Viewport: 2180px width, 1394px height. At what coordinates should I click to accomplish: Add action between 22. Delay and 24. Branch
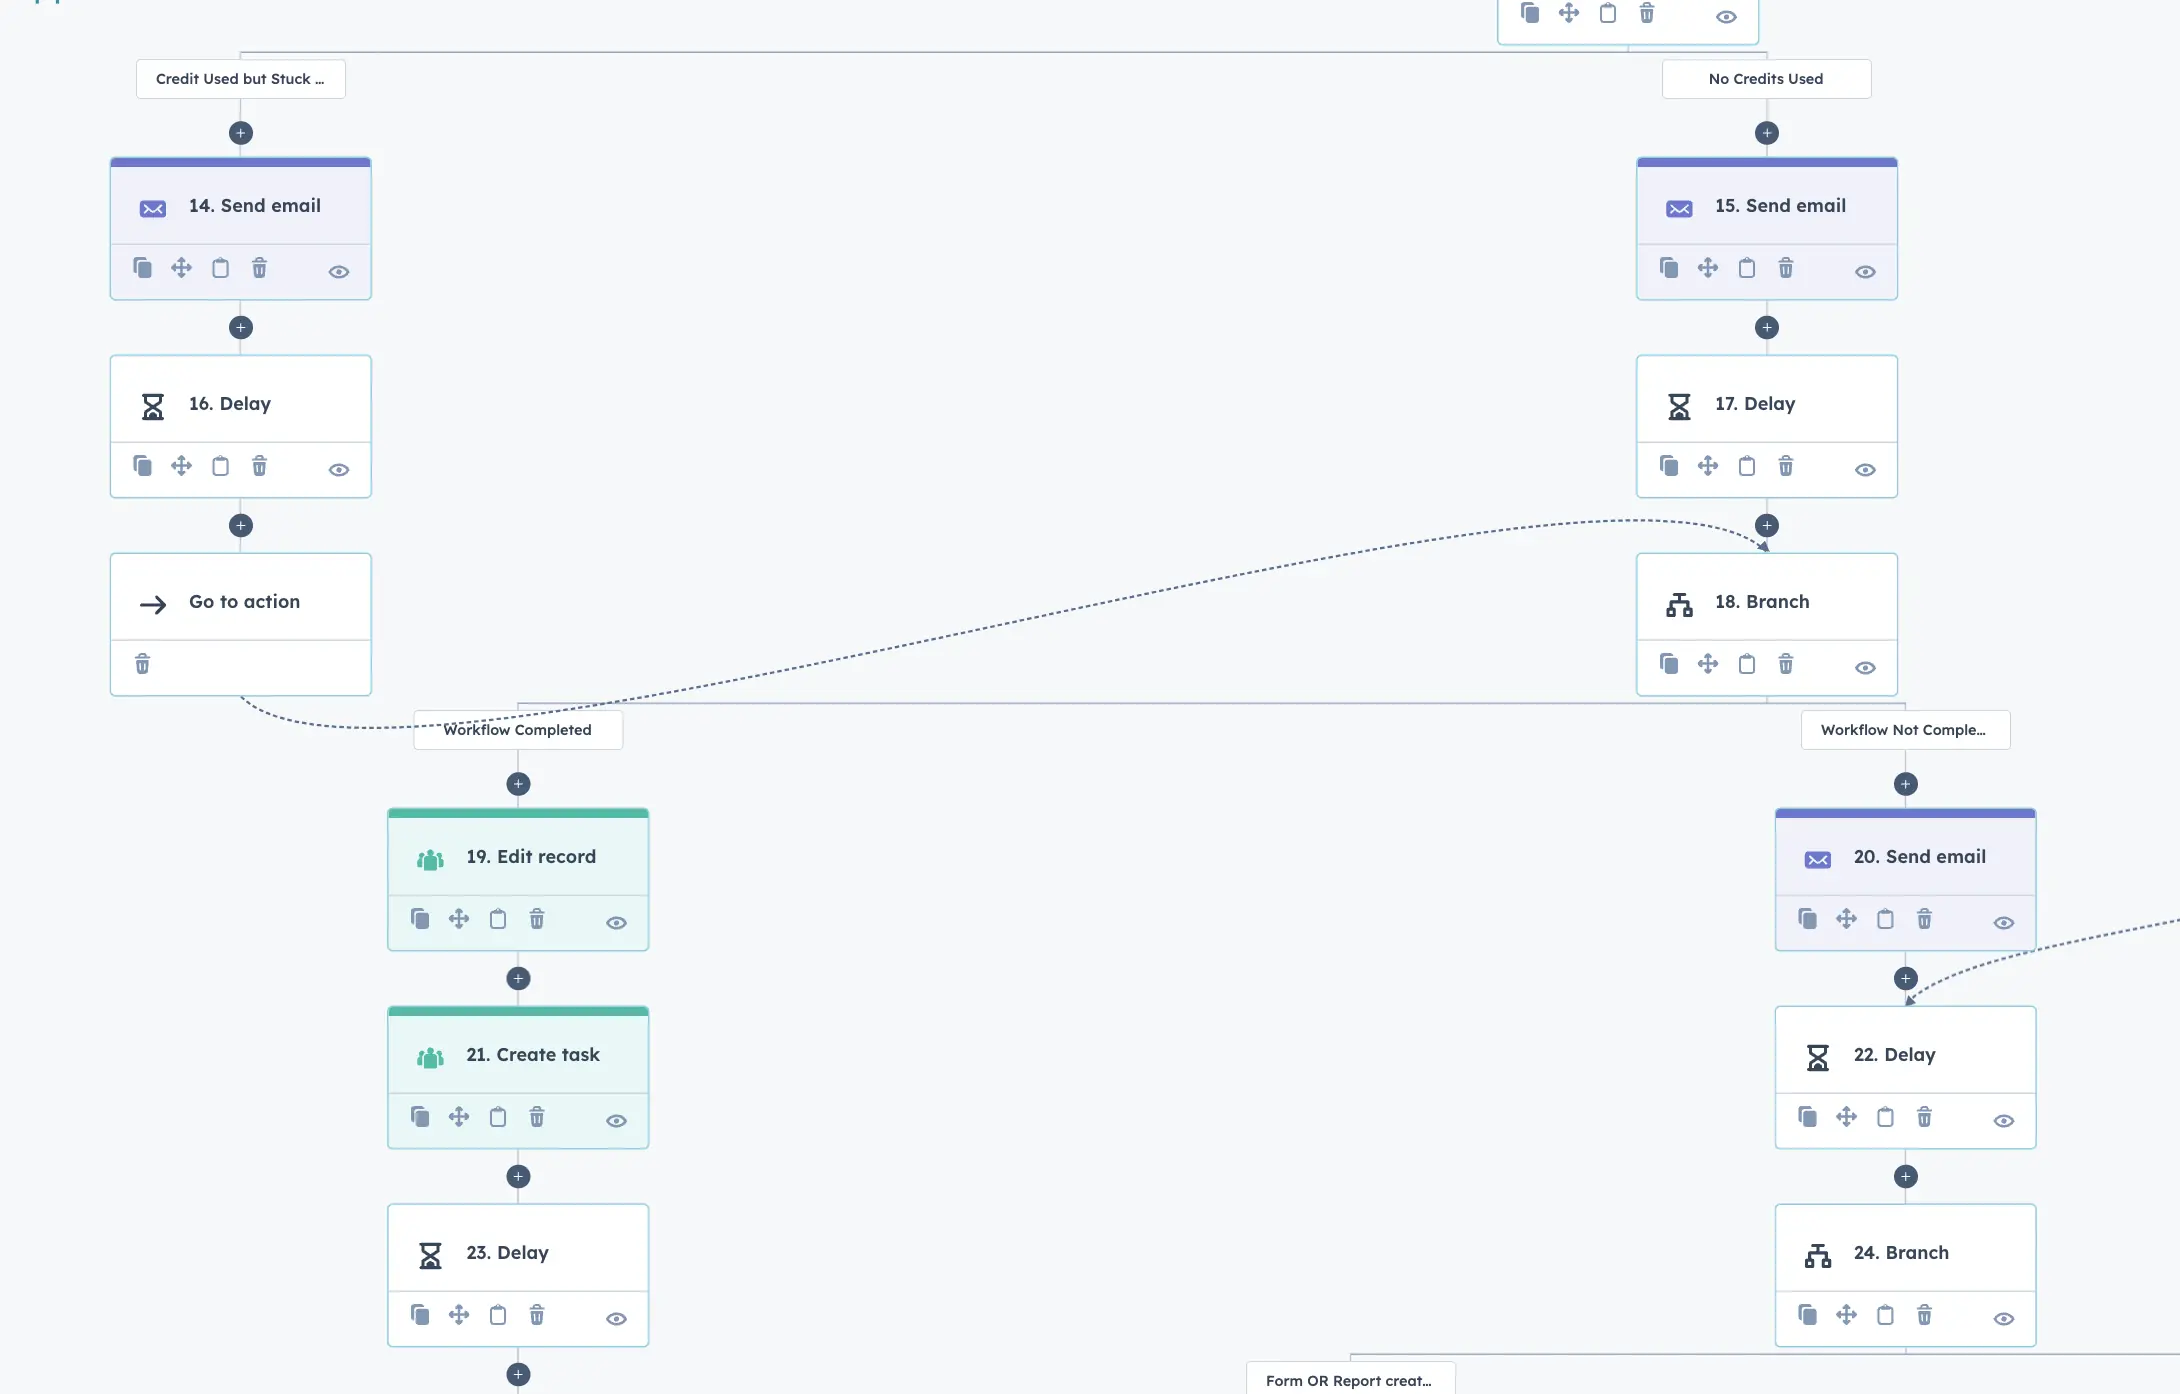click(x=1906, y=1176)
